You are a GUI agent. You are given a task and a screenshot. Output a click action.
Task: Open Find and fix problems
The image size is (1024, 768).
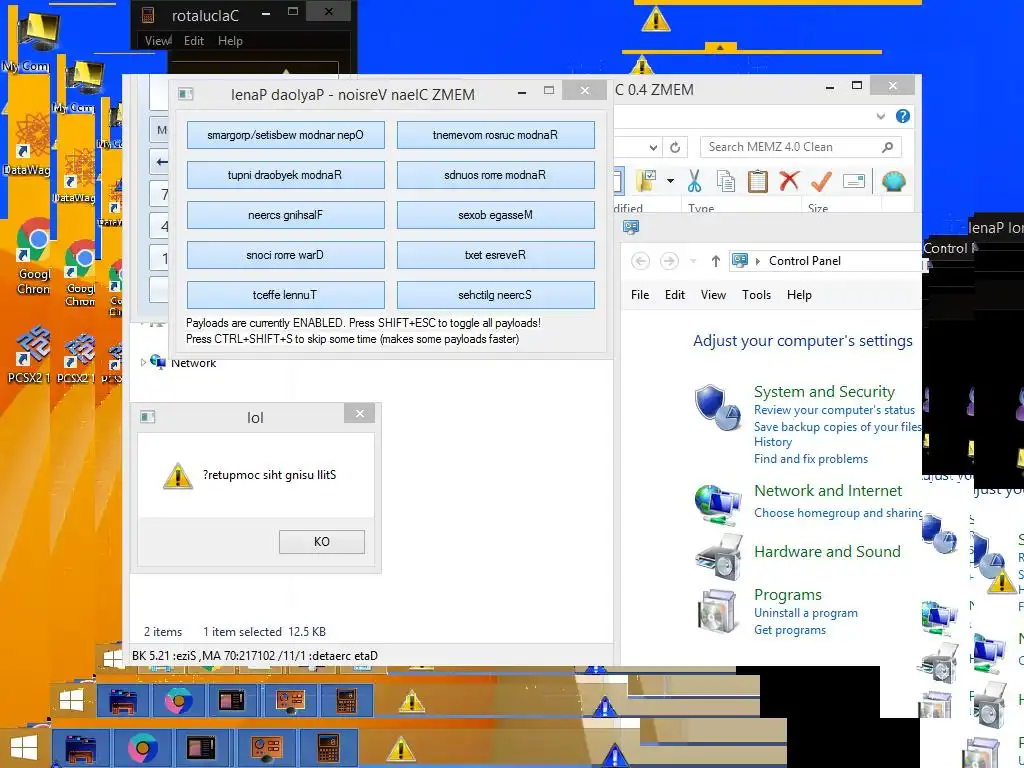(x=811, y=459)
